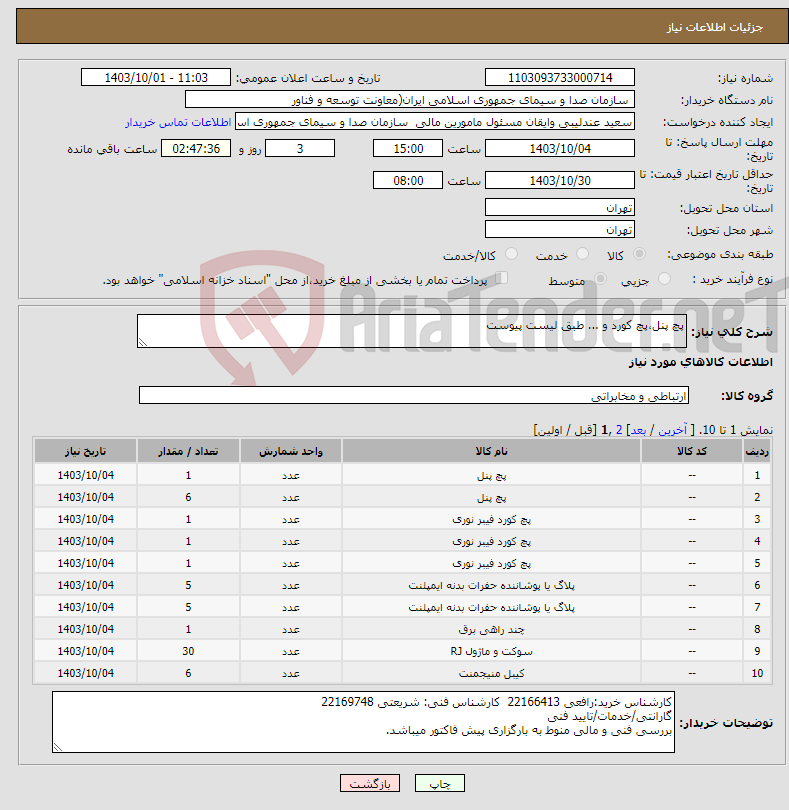The height and width of the screenshot is (810, 789).
Task: Click the delivery province تهران field
Action: 560,208
